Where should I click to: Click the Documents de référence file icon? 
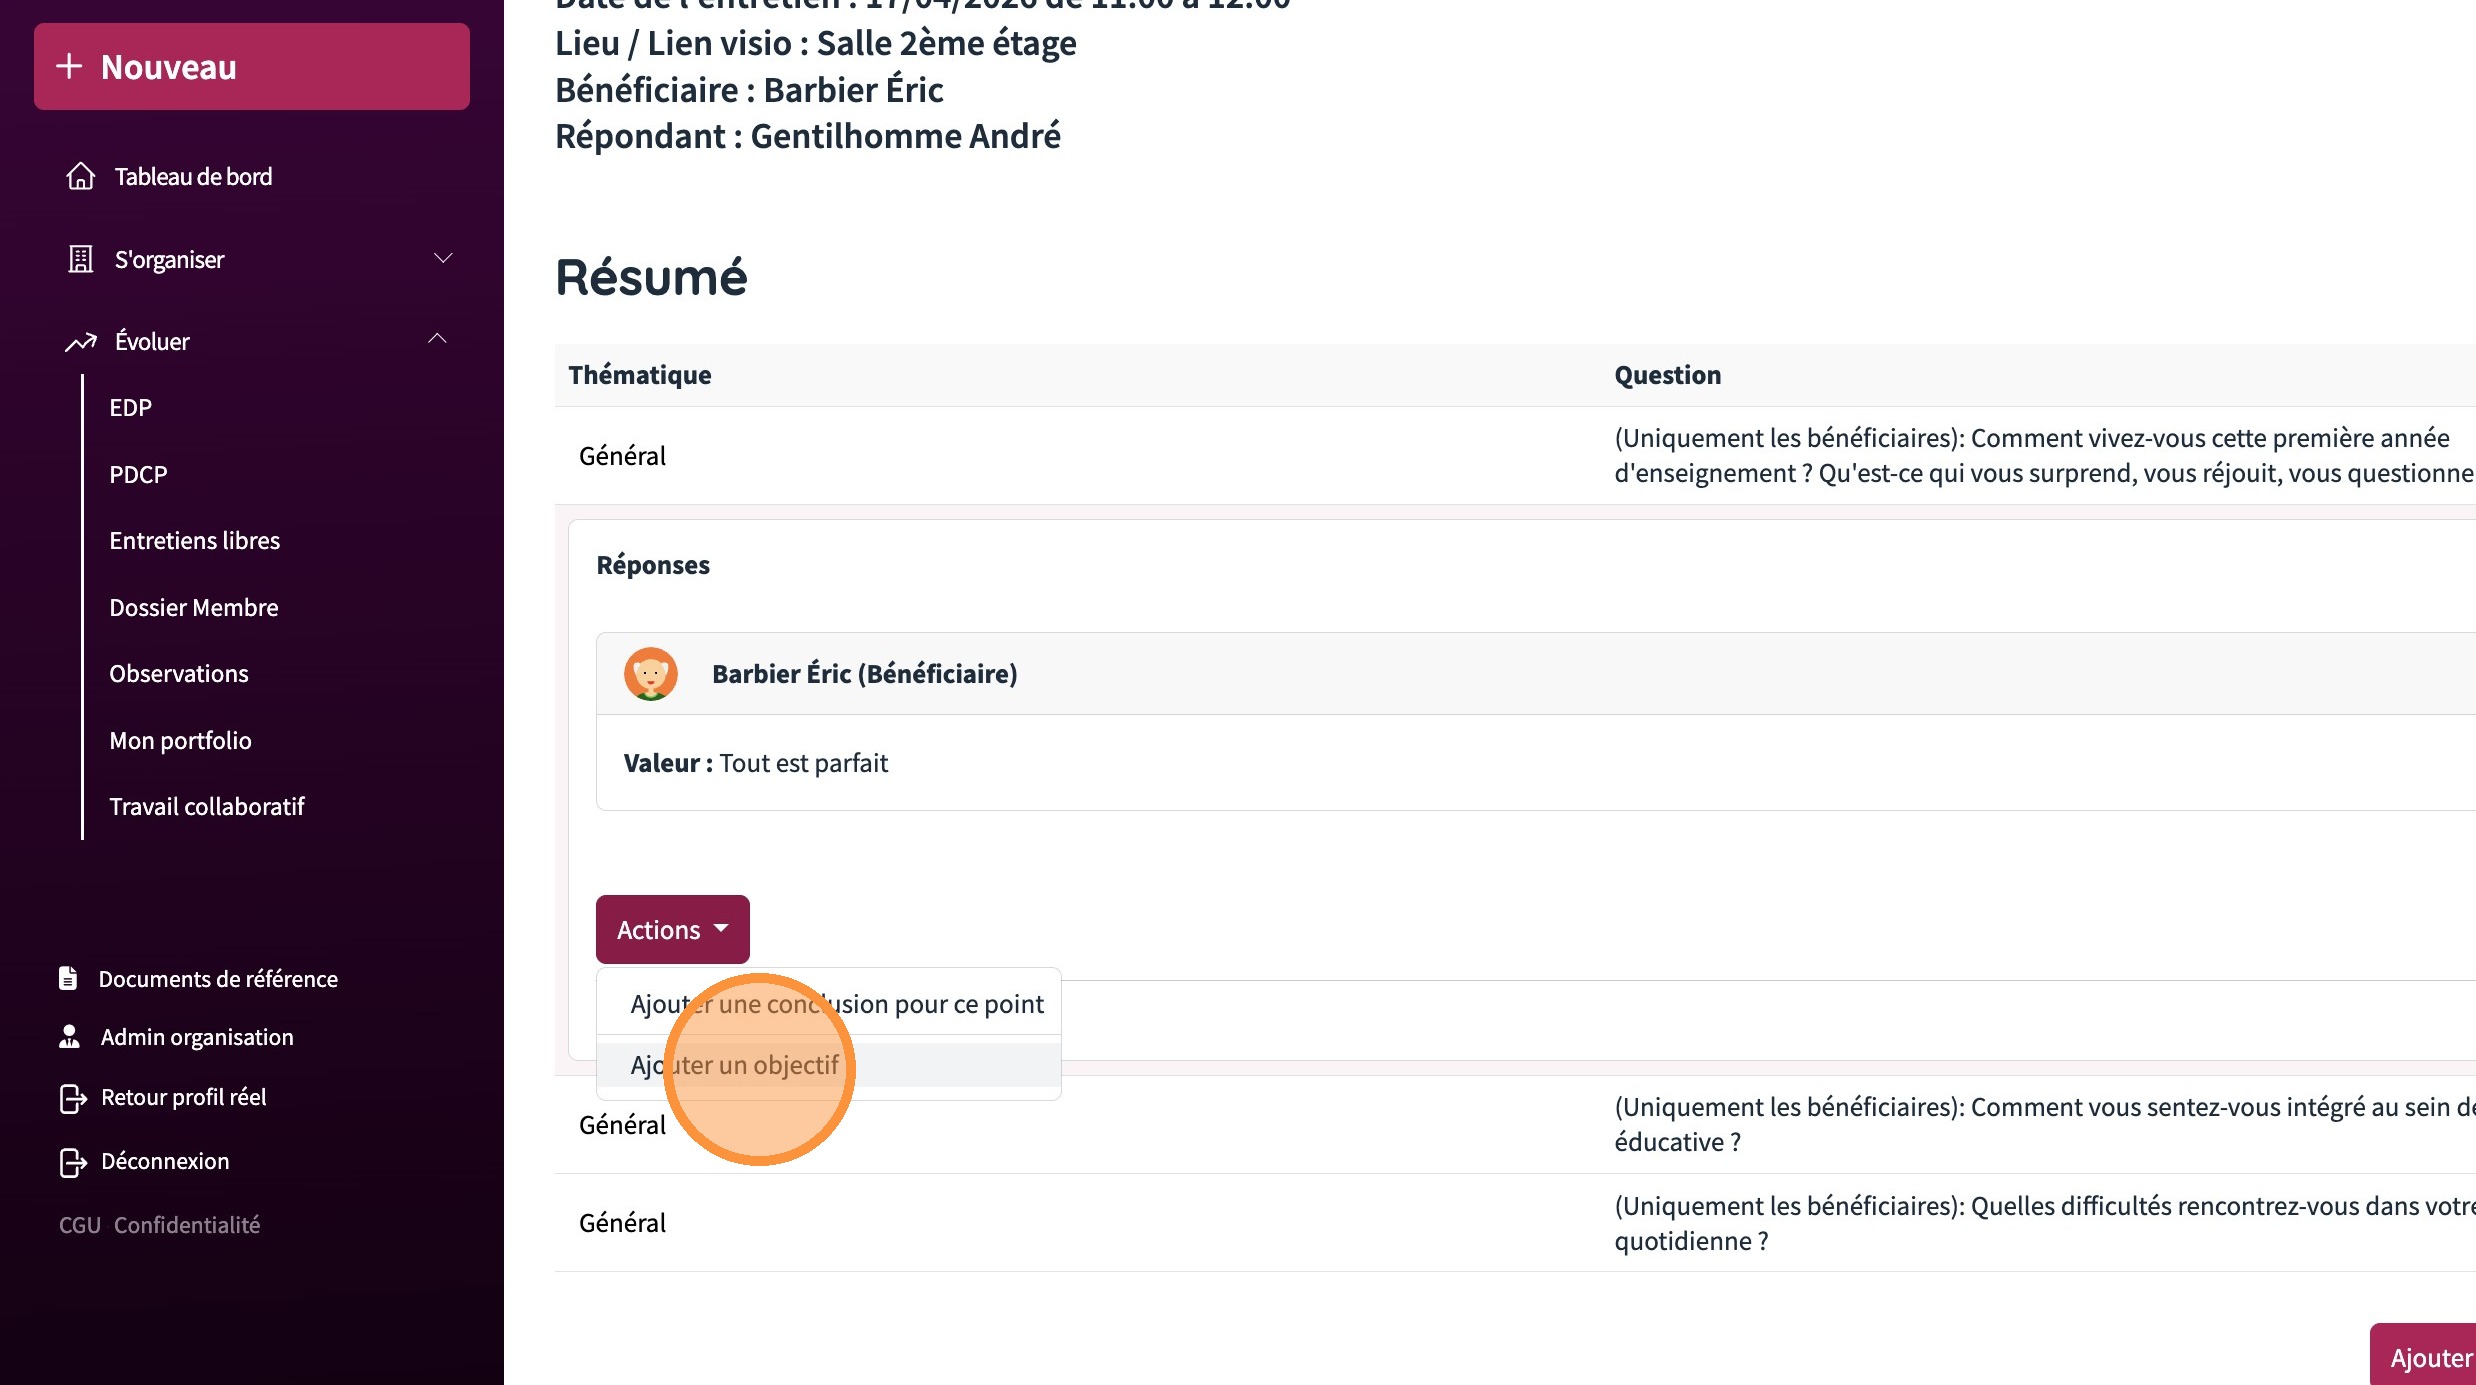click(68, 978)
